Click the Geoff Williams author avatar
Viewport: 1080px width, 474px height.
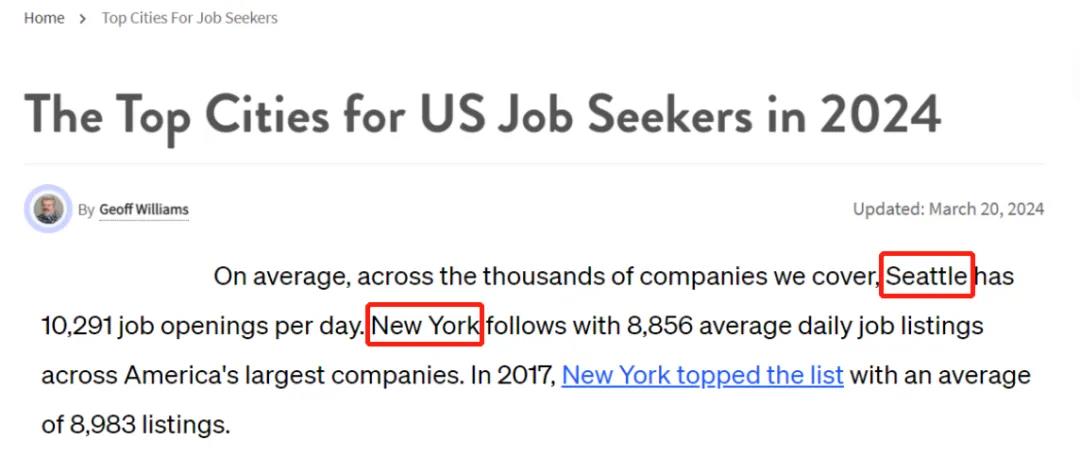click(48, 209)
